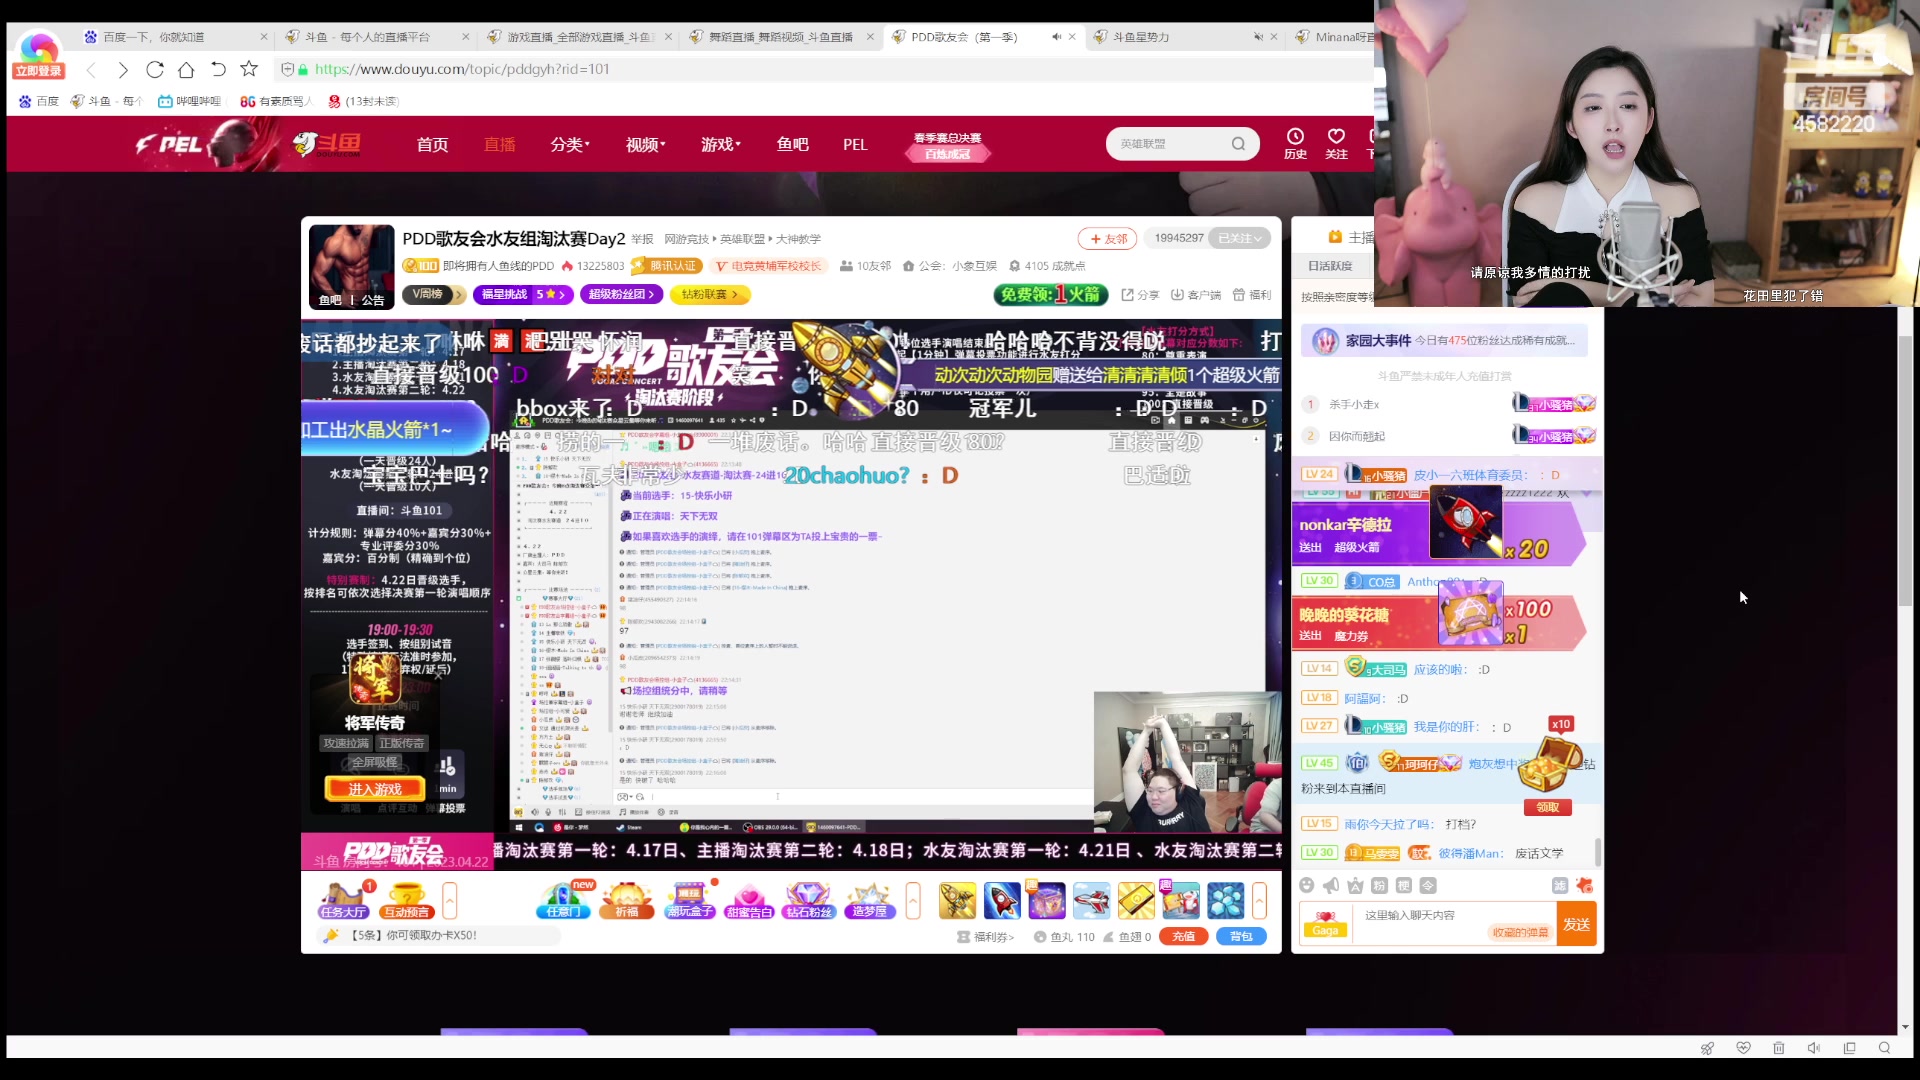Reload the page with the refresh icon
The width and height of the screenshot is (1920, 1080).
click(154, 70)
